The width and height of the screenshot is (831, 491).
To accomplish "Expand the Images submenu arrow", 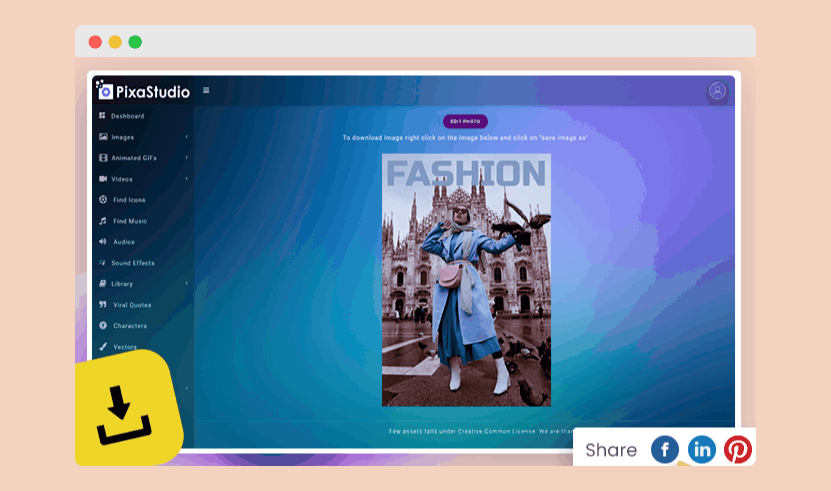I will click(186, 137).
